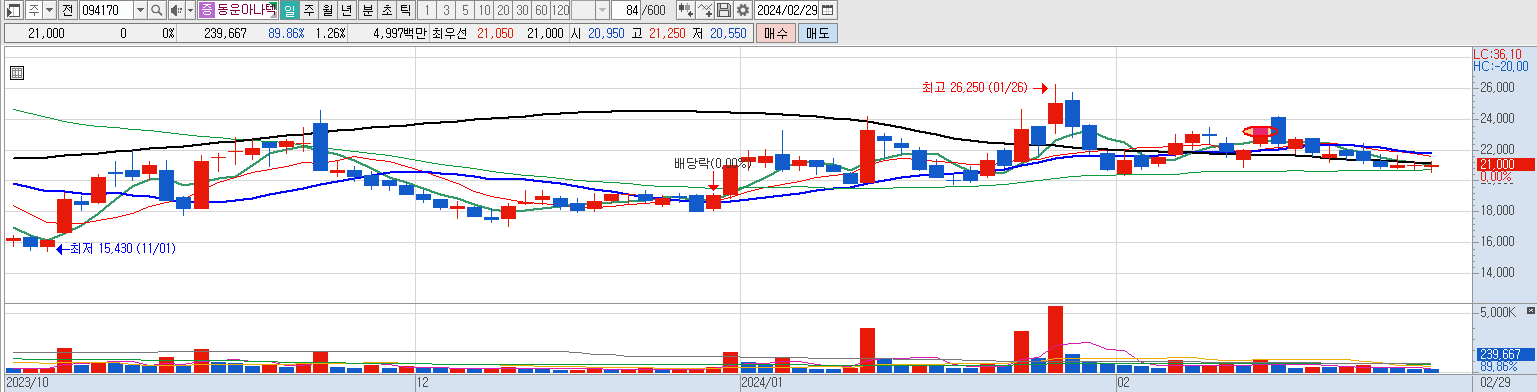Select interval 5 button
The width and height of the screenshot is (1537, 392).
(x=464, y=10)
